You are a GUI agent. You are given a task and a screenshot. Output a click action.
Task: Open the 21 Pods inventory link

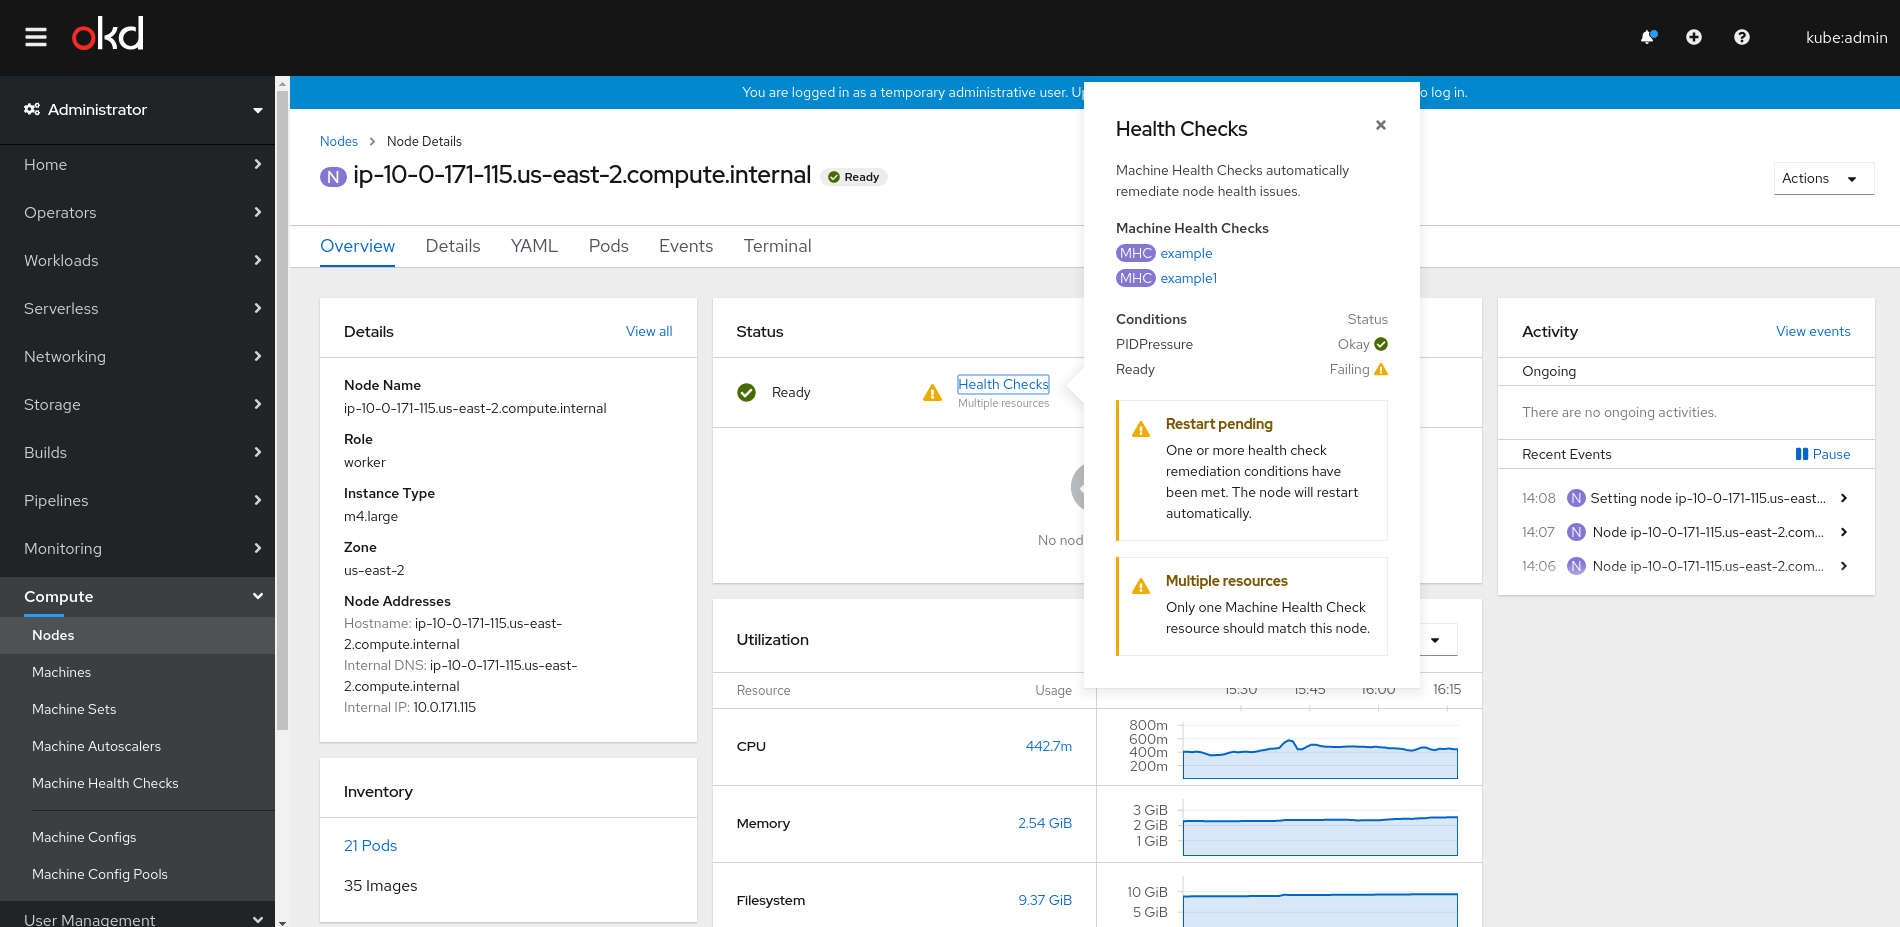(x=370, y=846)
